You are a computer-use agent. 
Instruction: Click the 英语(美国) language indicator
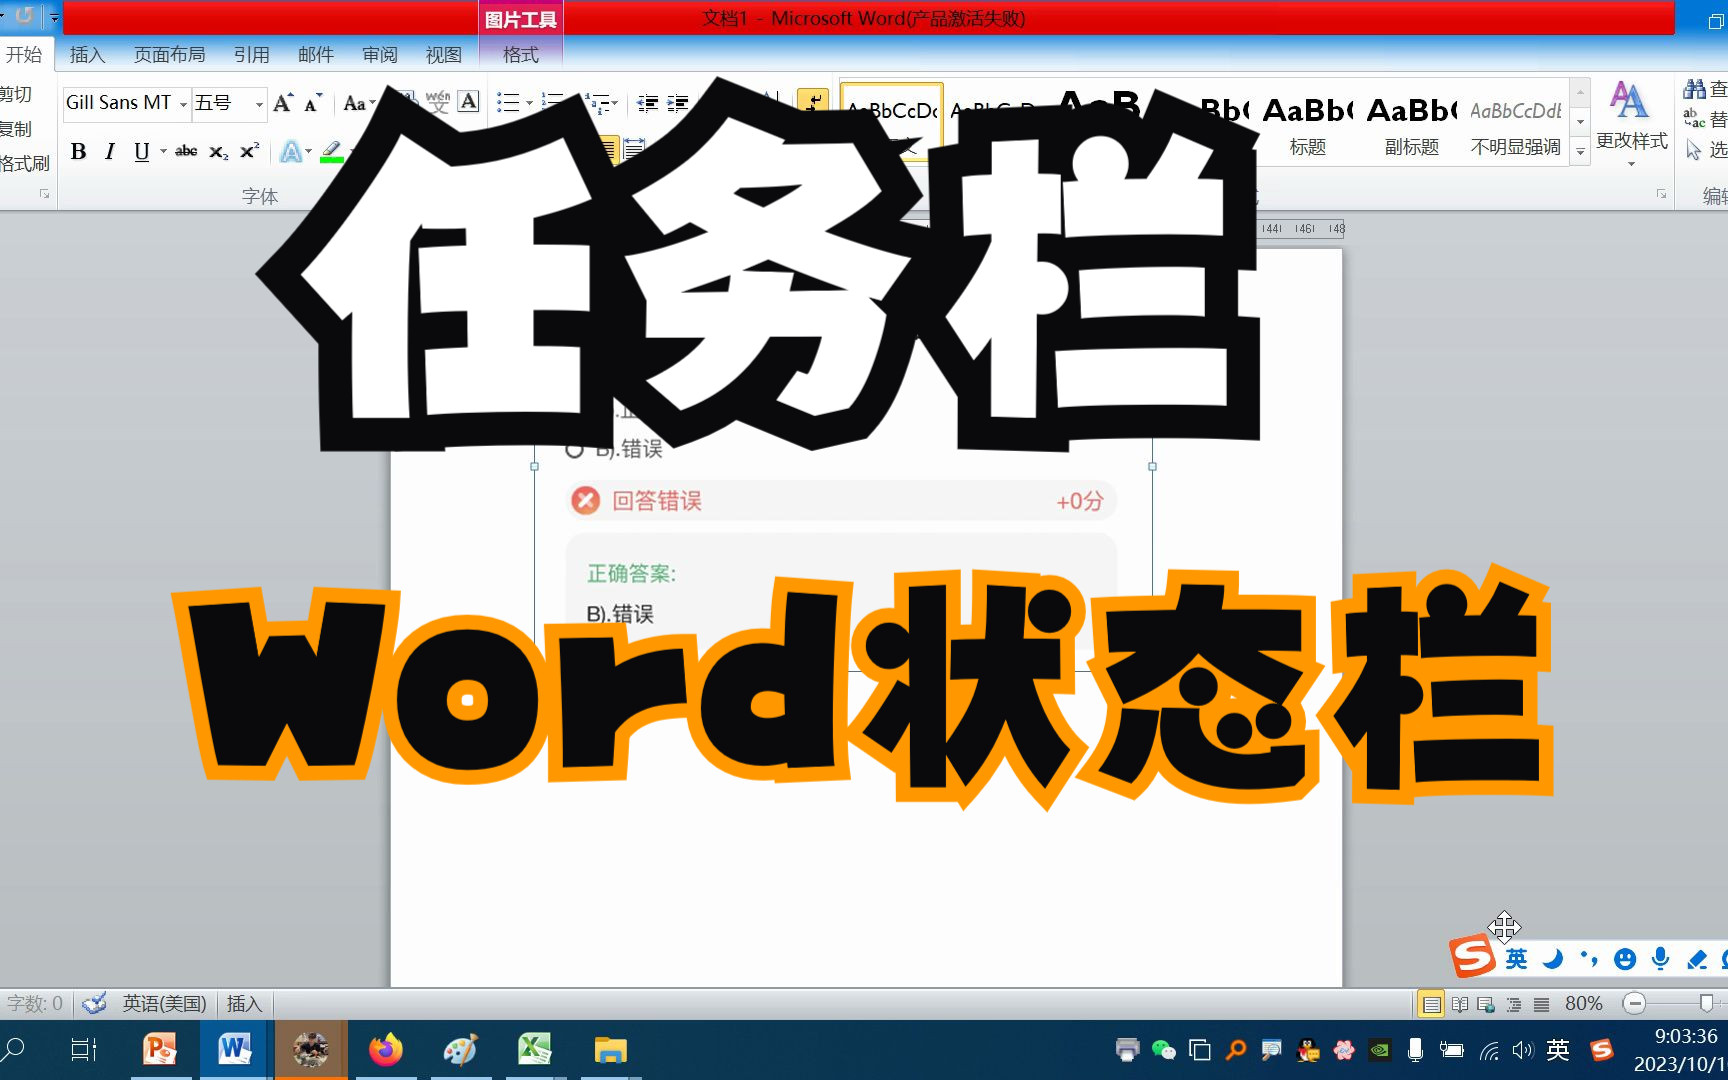(165, 1003)
